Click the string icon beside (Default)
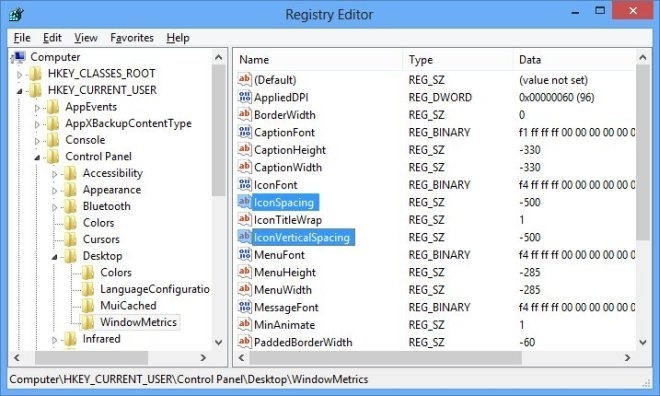The image size is (660, 396). (245, 80)
